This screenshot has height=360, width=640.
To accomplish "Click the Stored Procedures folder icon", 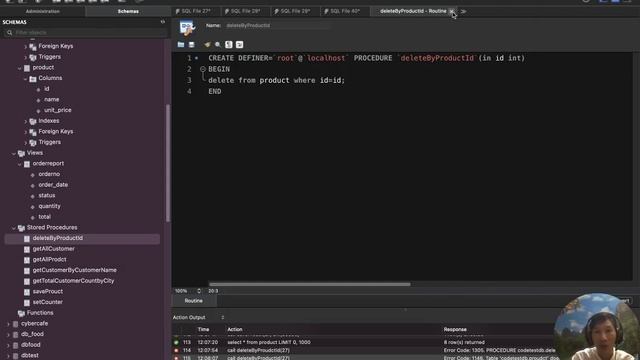I will click(x=21, y=228).
